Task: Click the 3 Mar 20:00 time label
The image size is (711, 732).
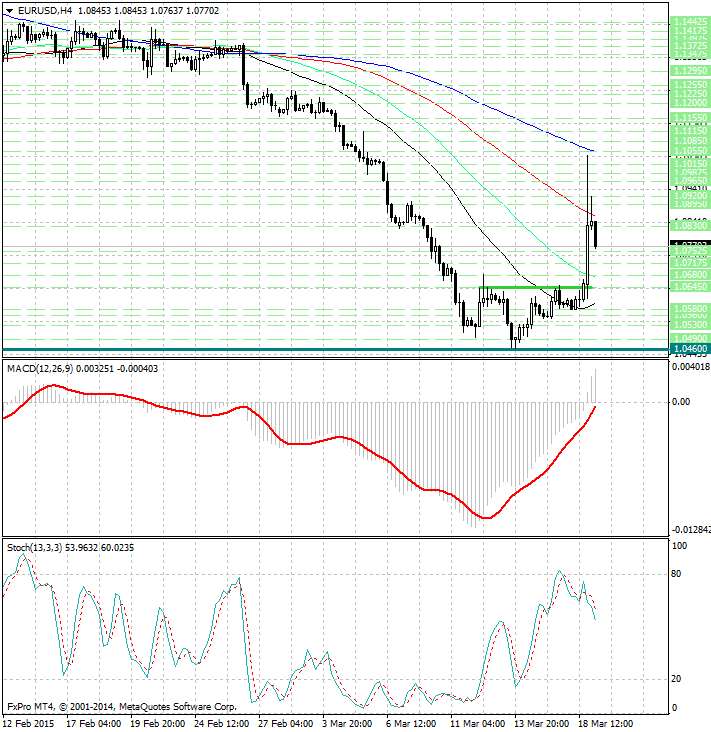Action: [347, 724]
